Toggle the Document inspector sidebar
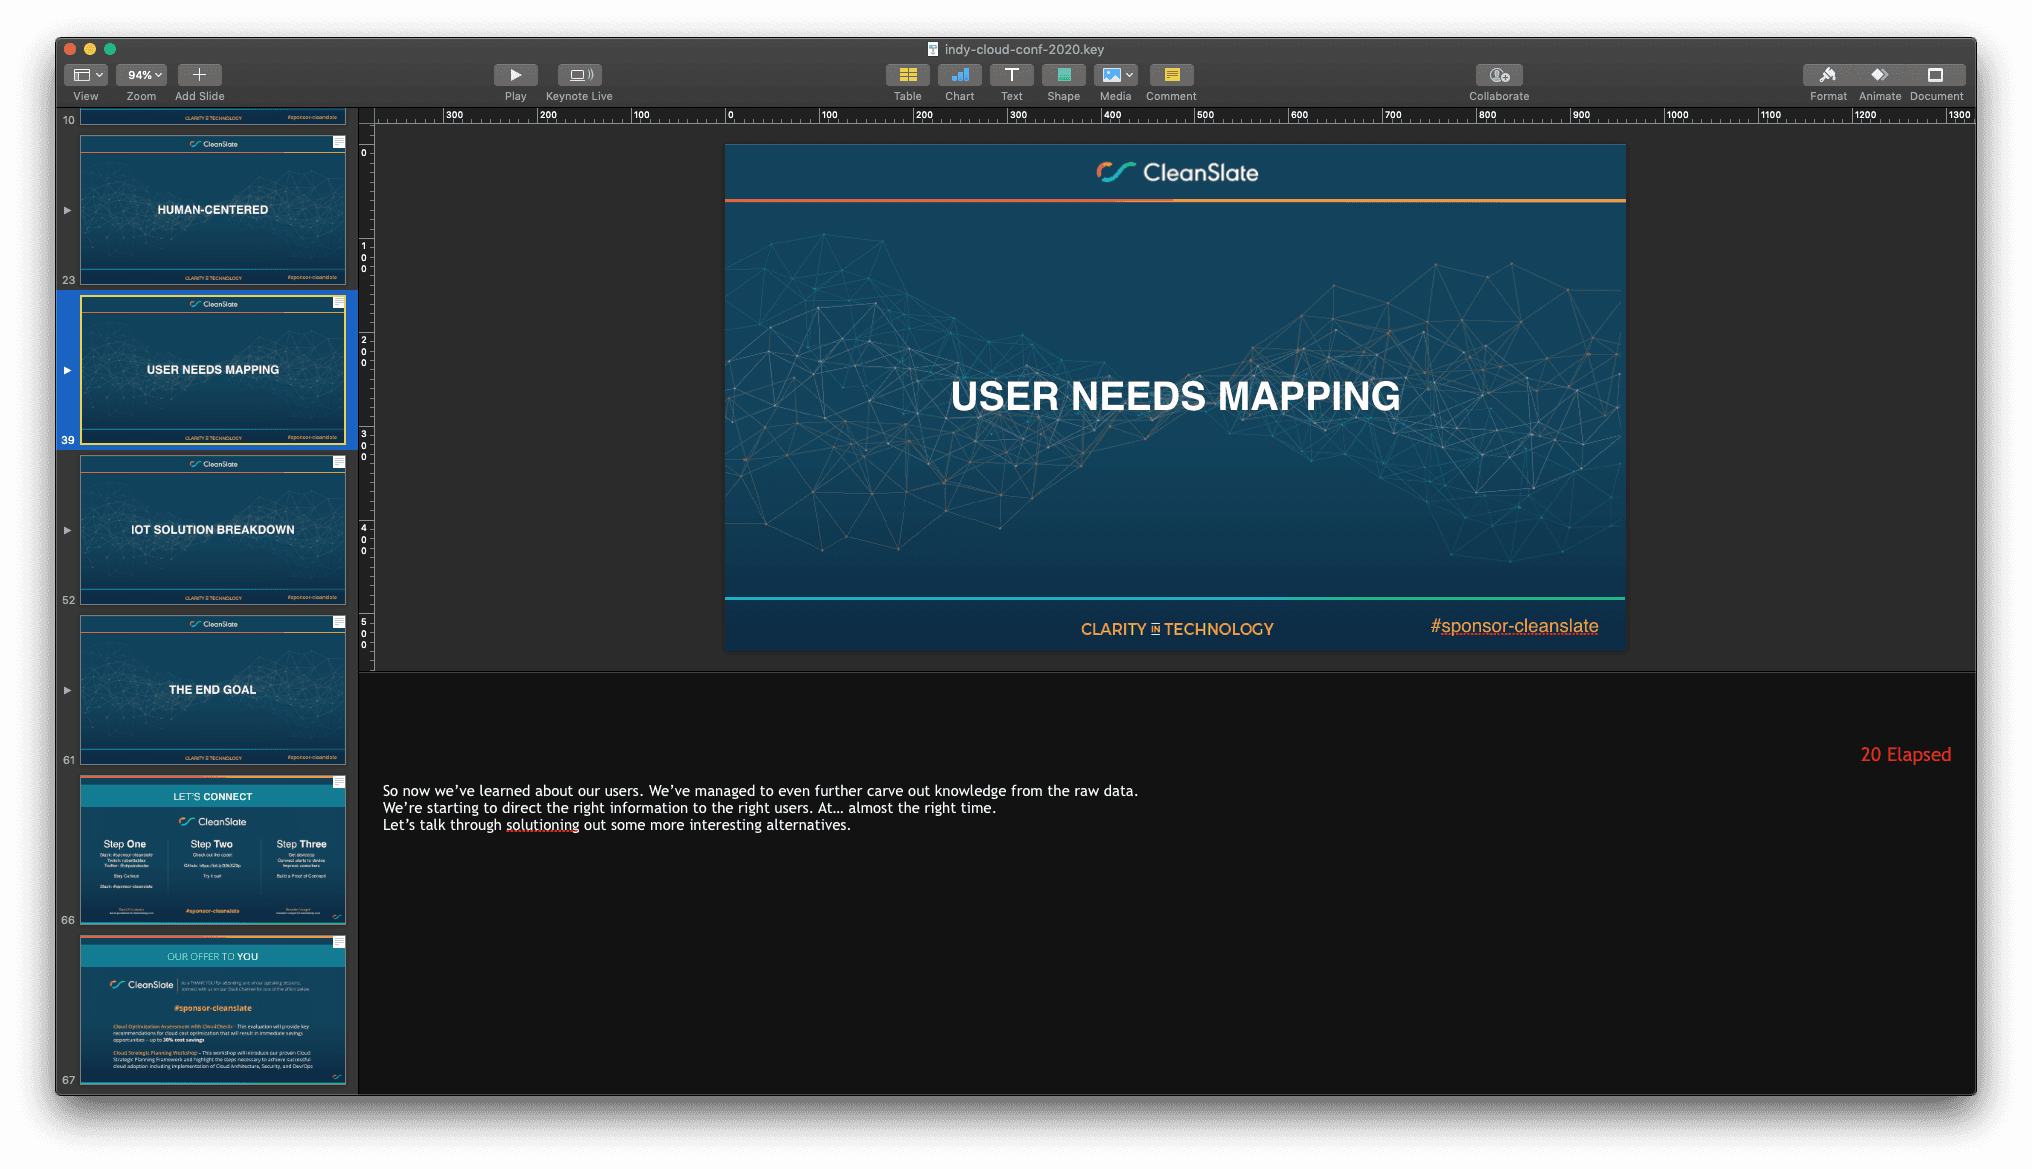Viewport: 2032px width, 1169px height. click(1935, 75)
